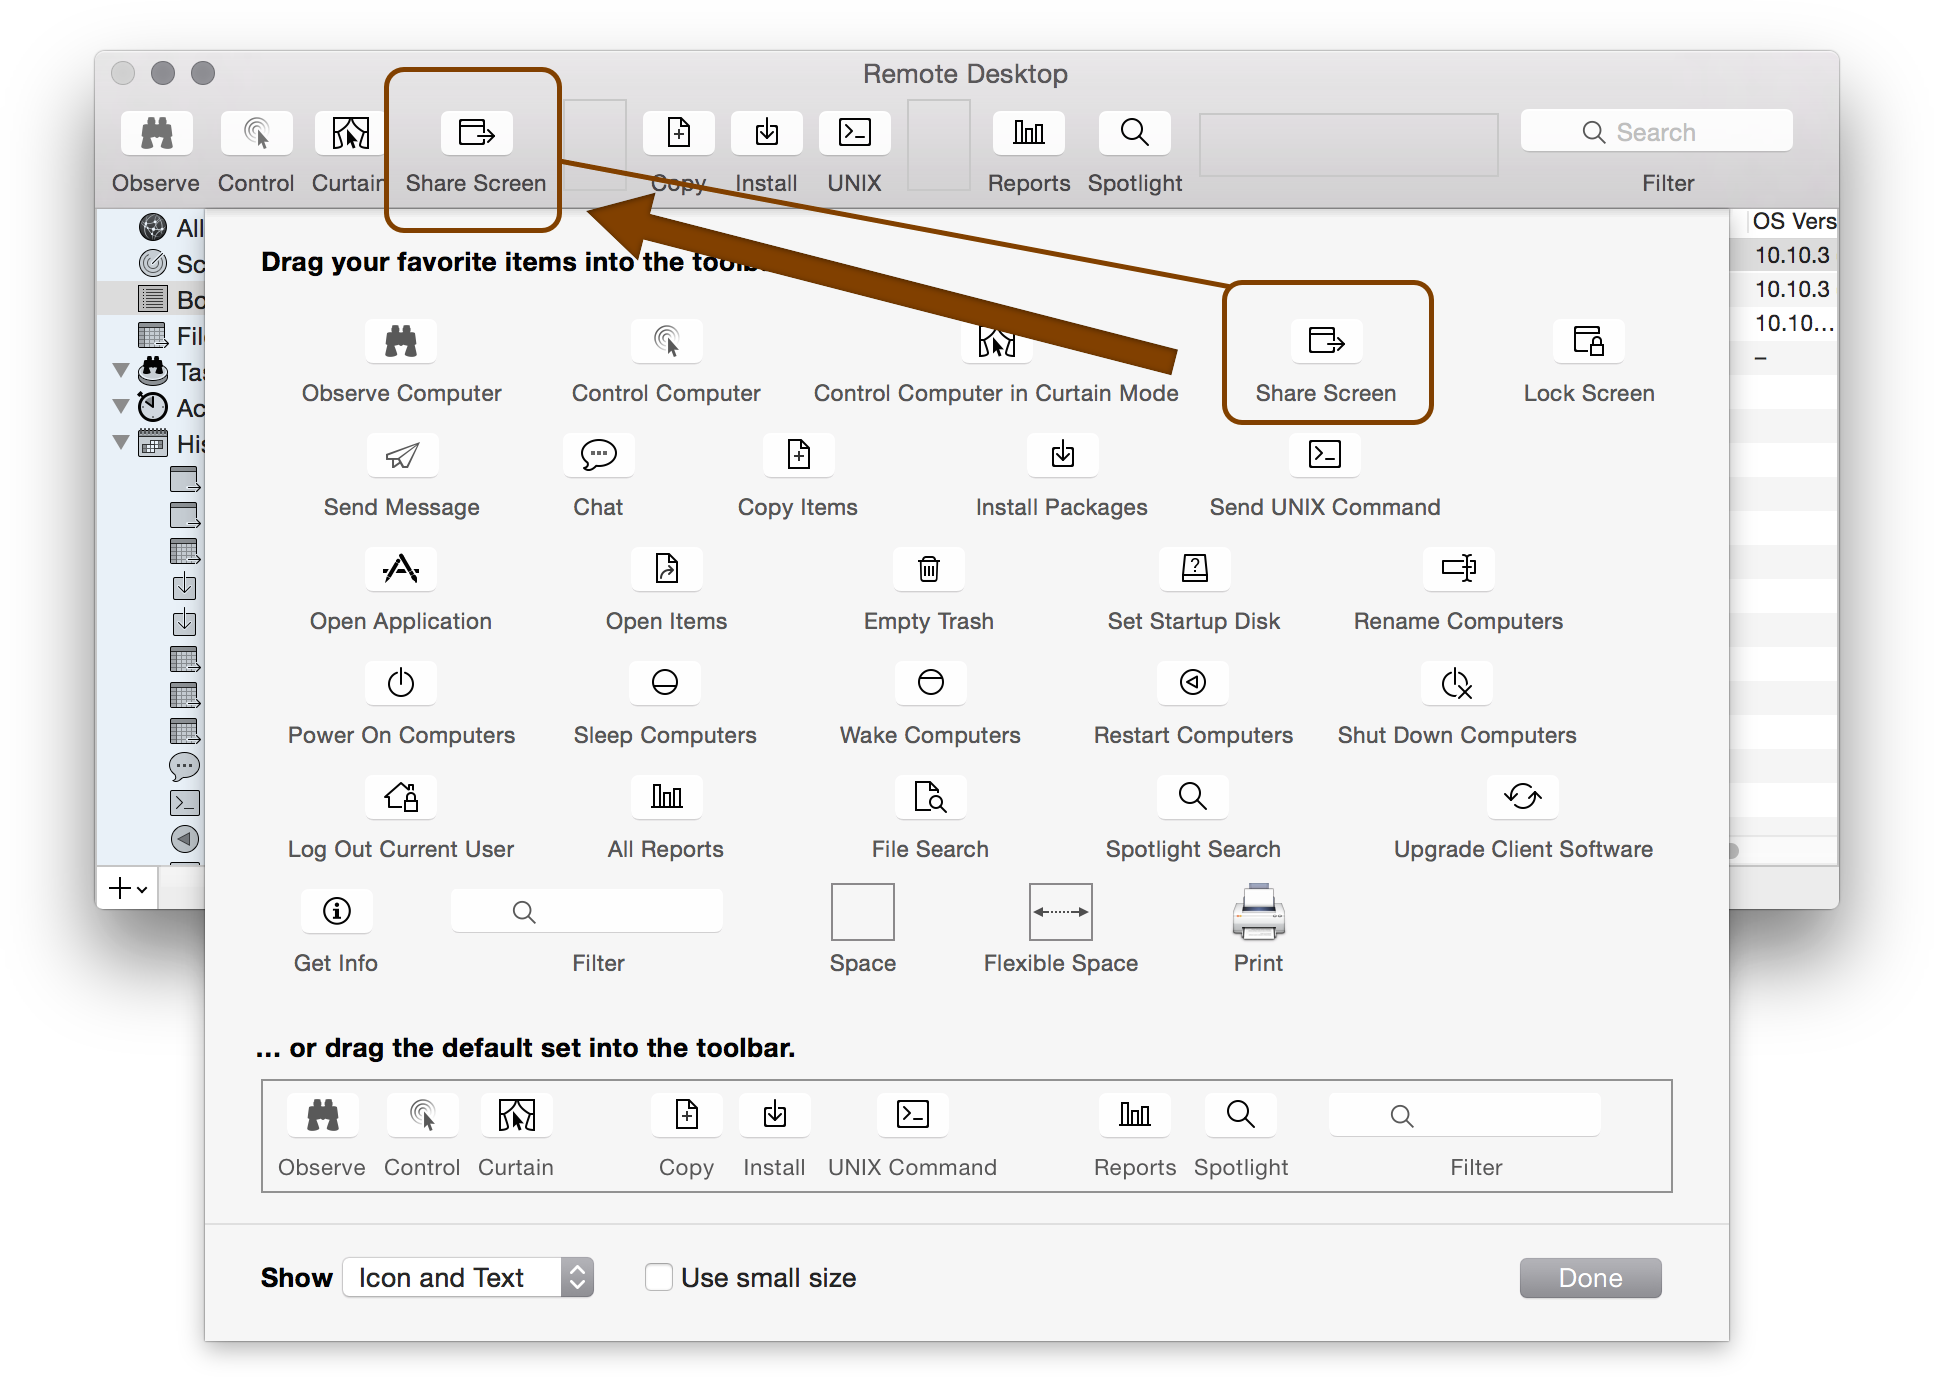Click the add (+) button in the sidebar
Screen dimensions: 1934x1377
(128, 888)
